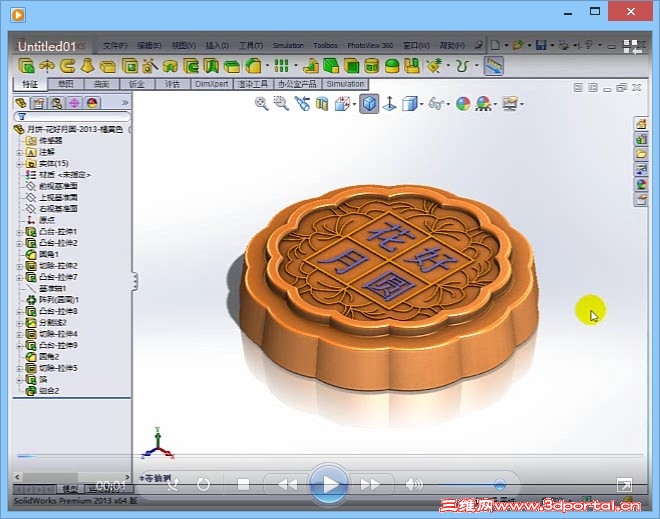Expand the FeatureManager tabs chevron
Viewport: 660px width, 519px height.
[x=125, y=102]
